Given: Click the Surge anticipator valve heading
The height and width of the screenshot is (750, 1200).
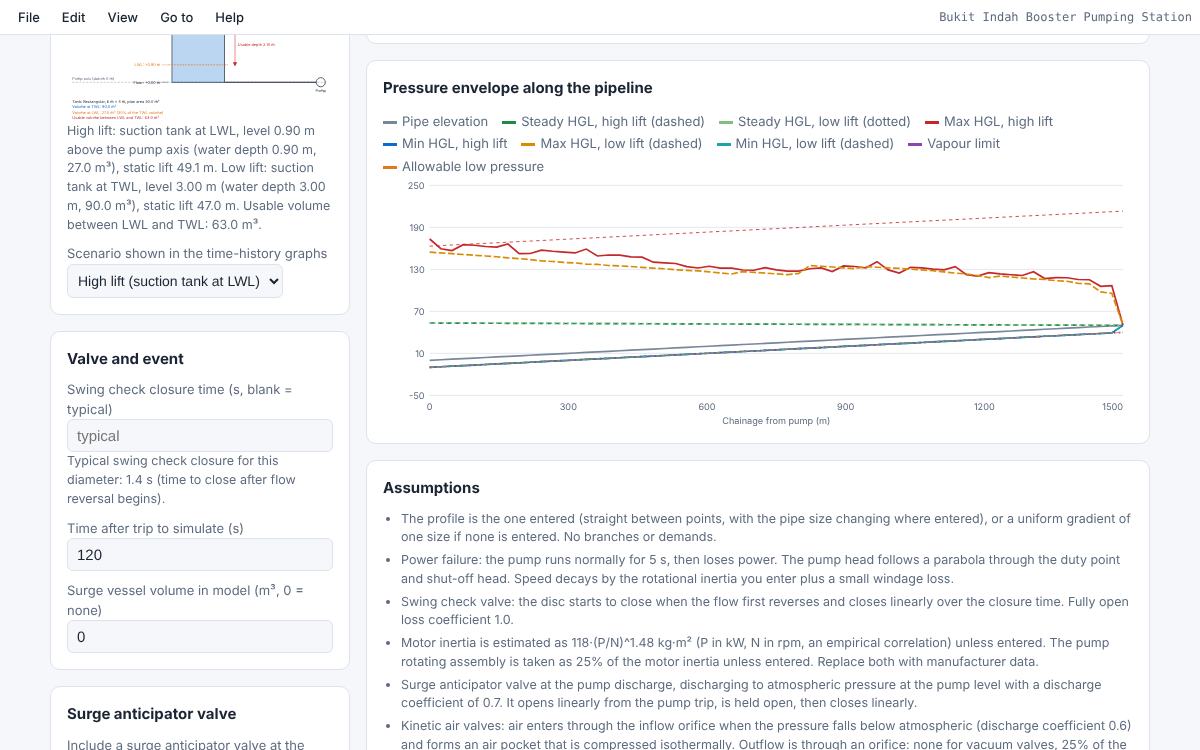Looking at the screenshot, I should [152, 714].
